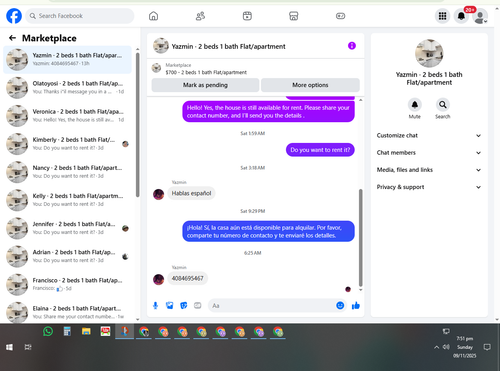500x371 pixels.
Task: Choose a GIF icon
Action: 198,305
